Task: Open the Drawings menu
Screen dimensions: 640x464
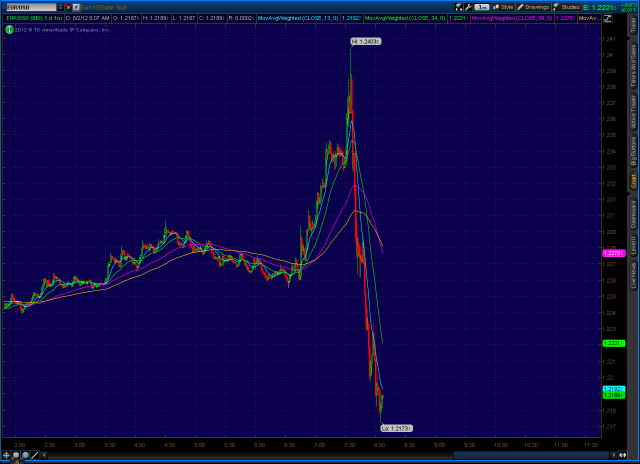Action: click(533, 7)
